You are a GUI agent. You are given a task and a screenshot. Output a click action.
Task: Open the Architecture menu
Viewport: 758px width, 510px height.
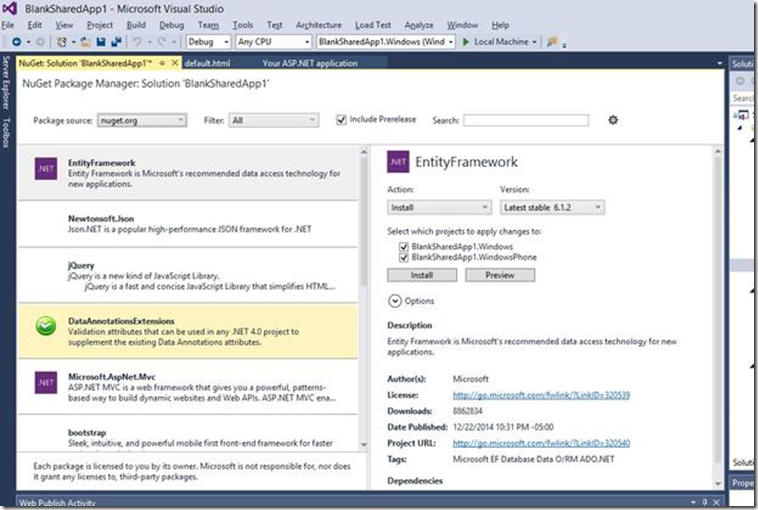click(x=318, y=25)
